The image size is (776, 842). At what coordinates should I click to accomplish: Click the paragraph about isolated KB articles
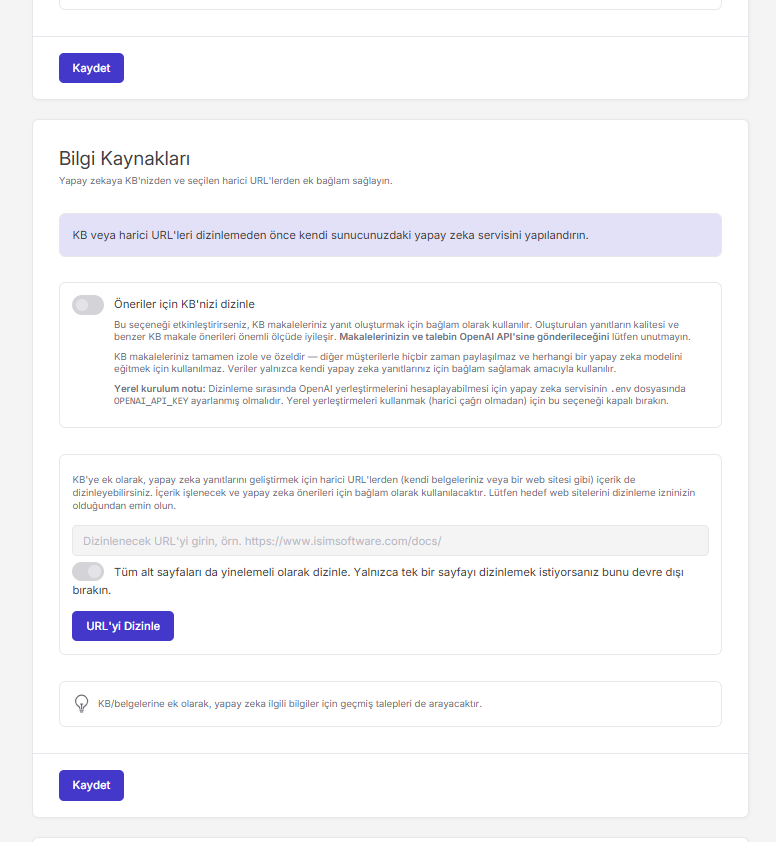[398, 362]
